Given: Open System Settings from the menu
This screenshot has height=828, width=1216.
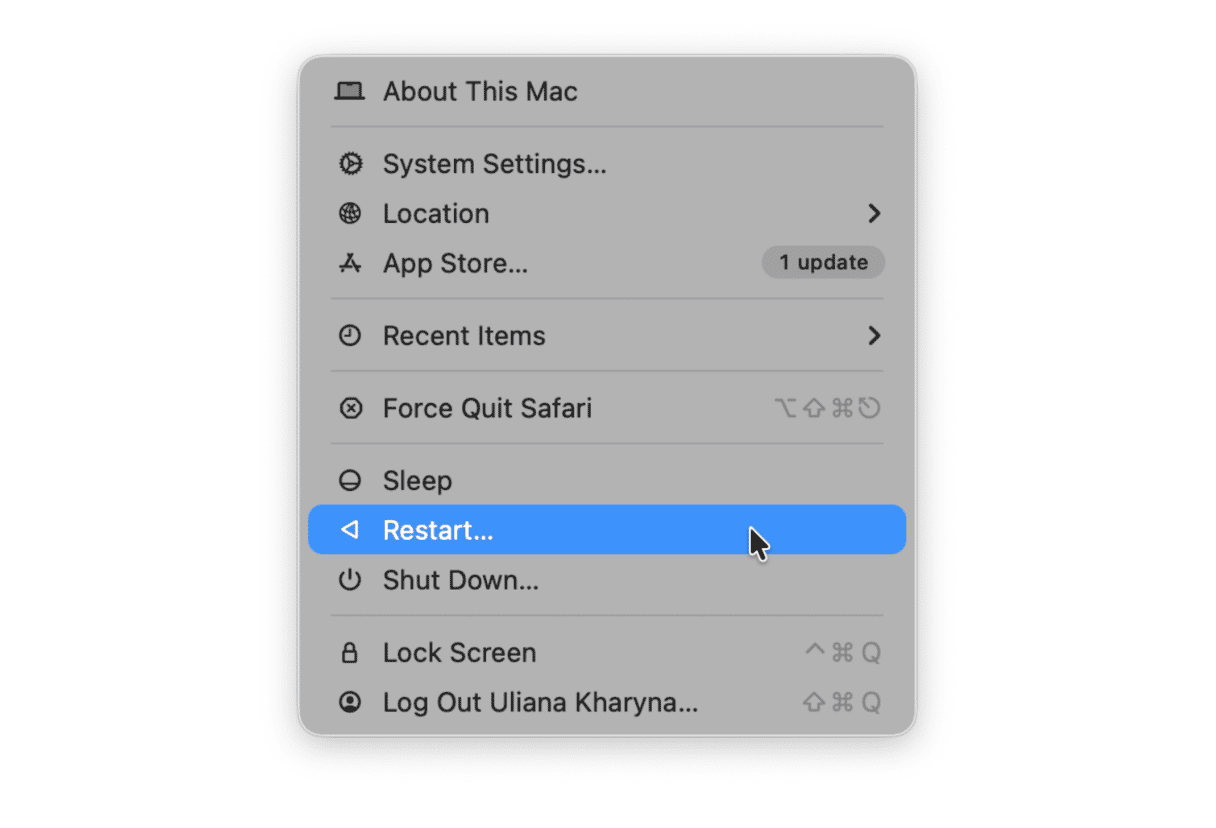Looking at the screenshot, I should [496, 163].
